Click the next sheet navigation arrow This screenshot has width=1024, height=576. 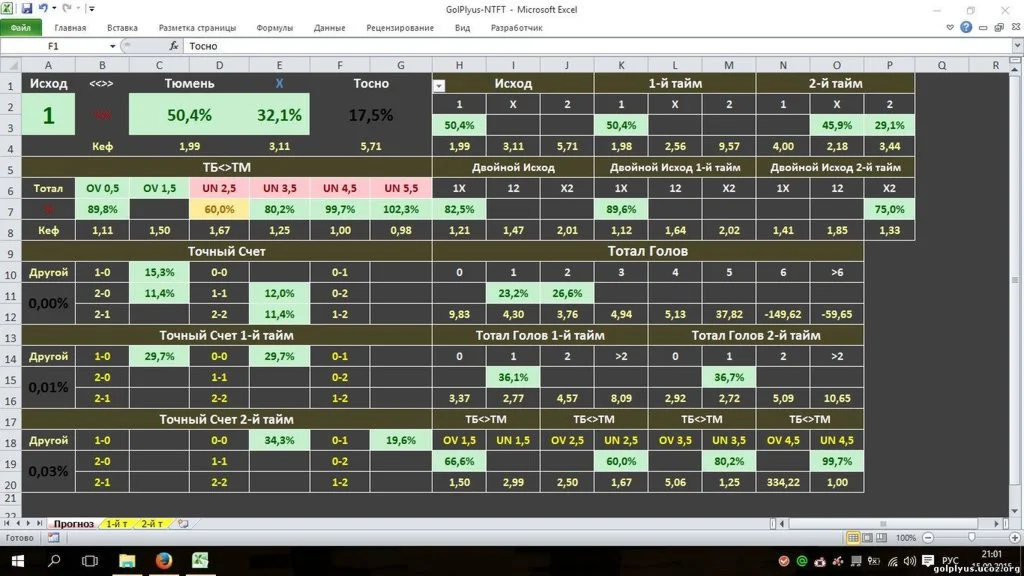coord(28,523)
